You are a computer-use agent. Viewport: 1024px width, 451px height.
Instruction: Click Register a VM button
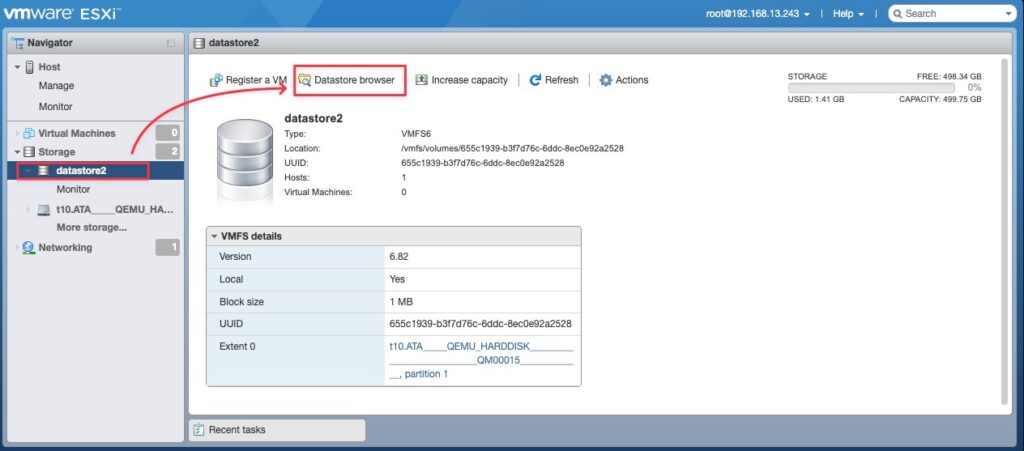(x=248, y=80)
